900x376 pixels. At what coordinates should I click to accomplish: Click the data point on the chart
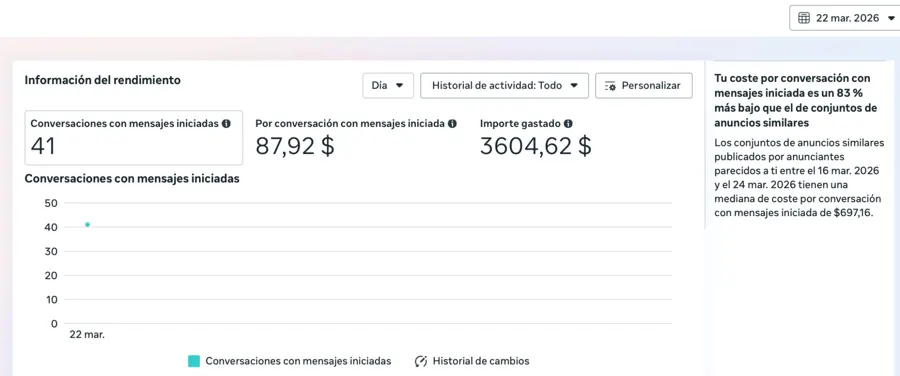pos(87,224)
